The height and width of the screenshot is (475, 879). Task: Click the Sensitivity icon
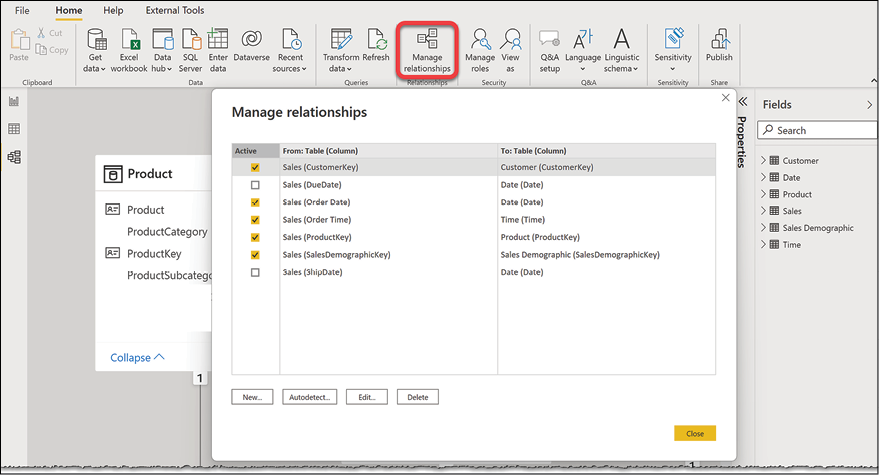coord(674,39)
